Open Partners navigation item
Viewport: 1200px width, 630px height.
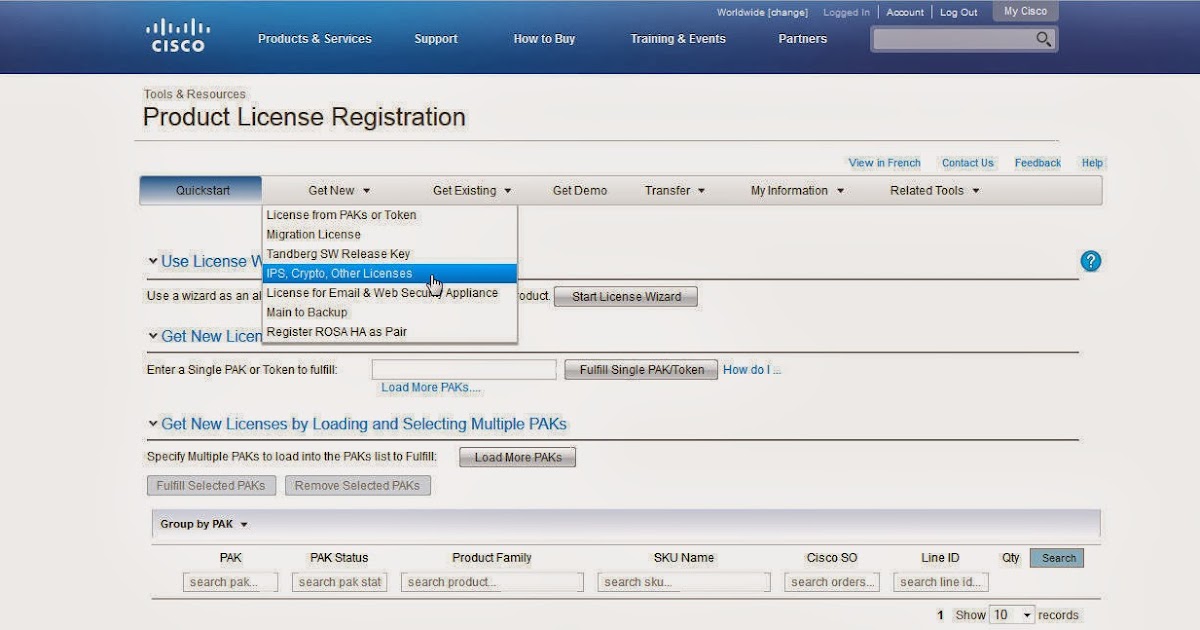[x=803, y=39]
